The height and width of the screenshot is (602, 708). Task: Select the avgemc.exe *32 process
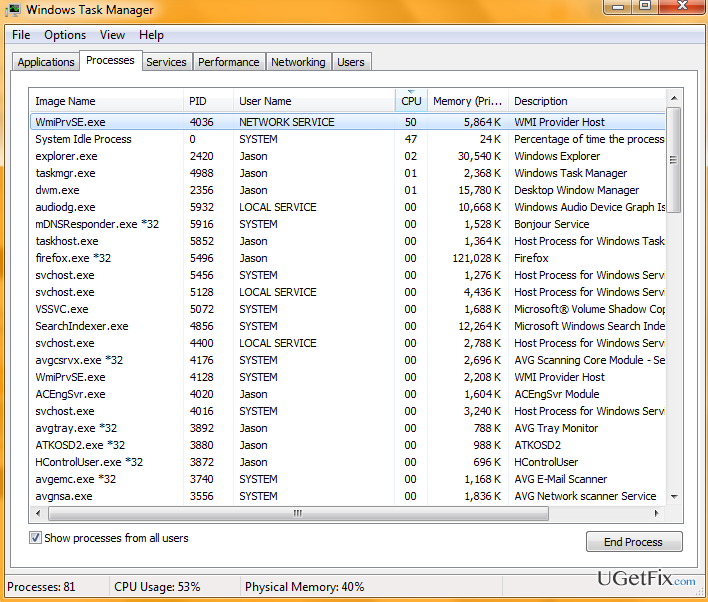[x=348, y=479]
